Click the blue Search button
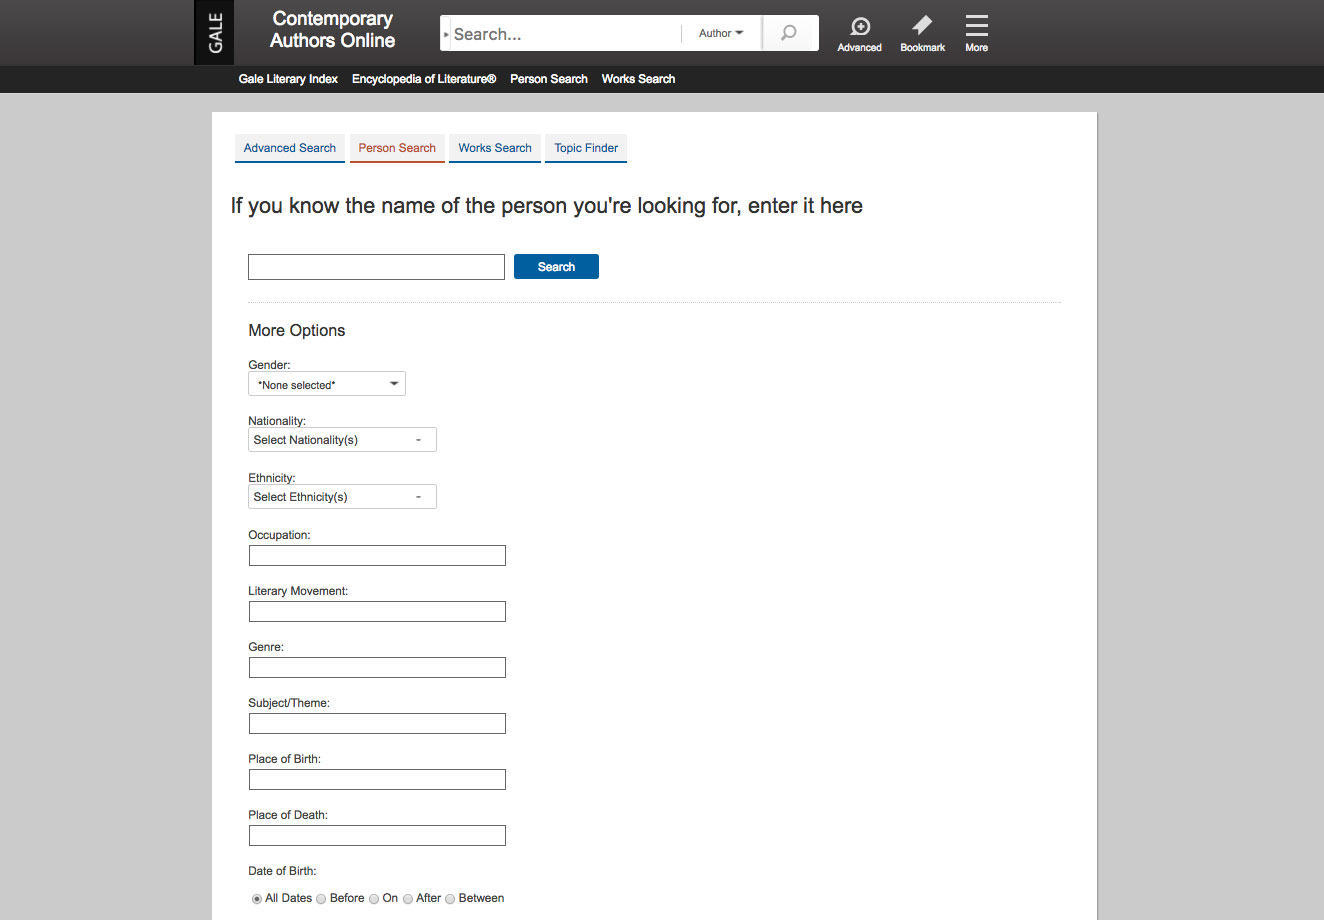 coord(556,267)
